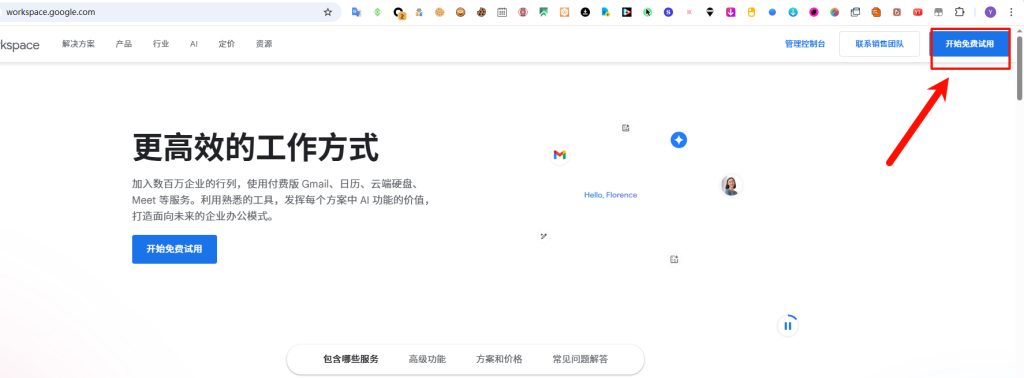Open the teal circle download-arrow extension
The width and height of the screenshot is (1024, 378).
(793, 12)
